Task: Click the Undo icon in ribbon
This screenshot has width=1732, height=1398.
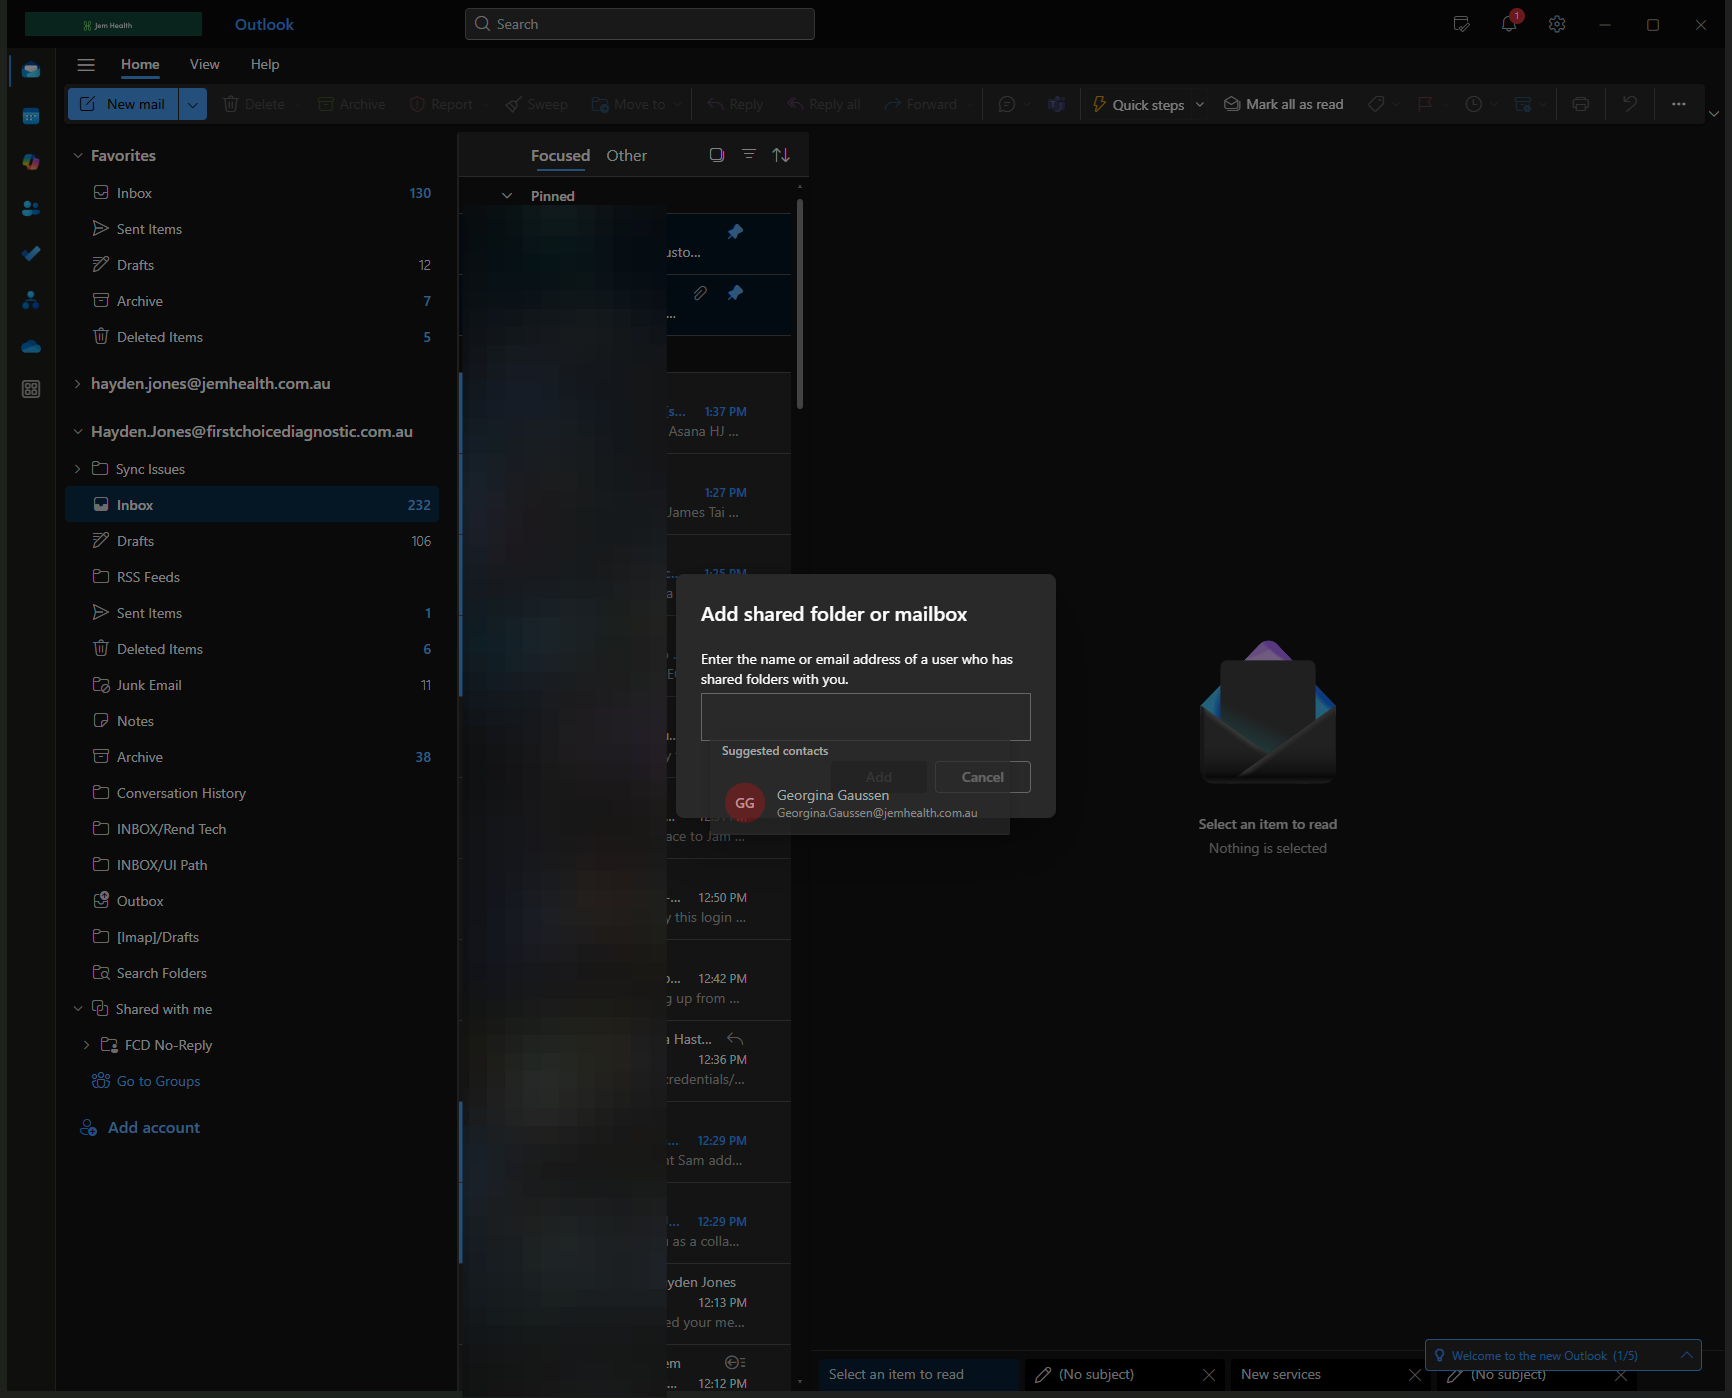Action: (1630, 104)
